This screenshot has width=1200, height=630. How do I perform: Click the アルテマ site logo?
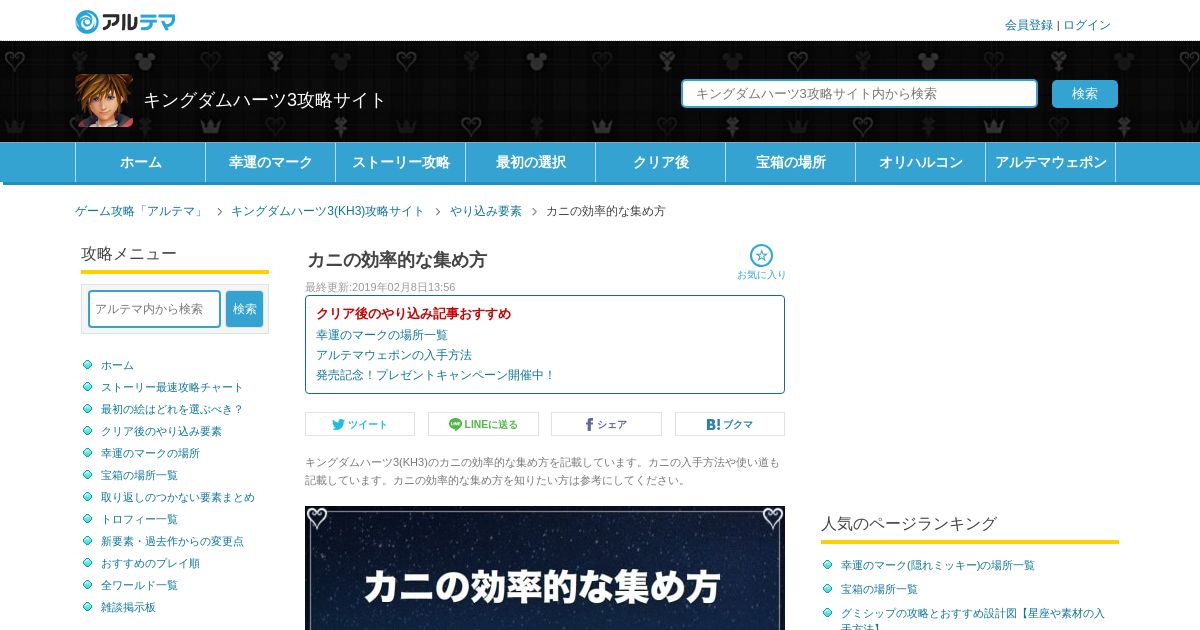coord(125,21)
